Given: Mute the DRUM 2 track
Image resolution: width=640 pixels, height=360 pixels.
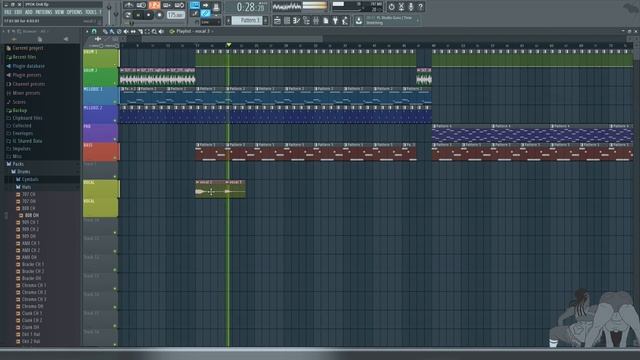Looking at the screenshot, I should coord(115,83).
